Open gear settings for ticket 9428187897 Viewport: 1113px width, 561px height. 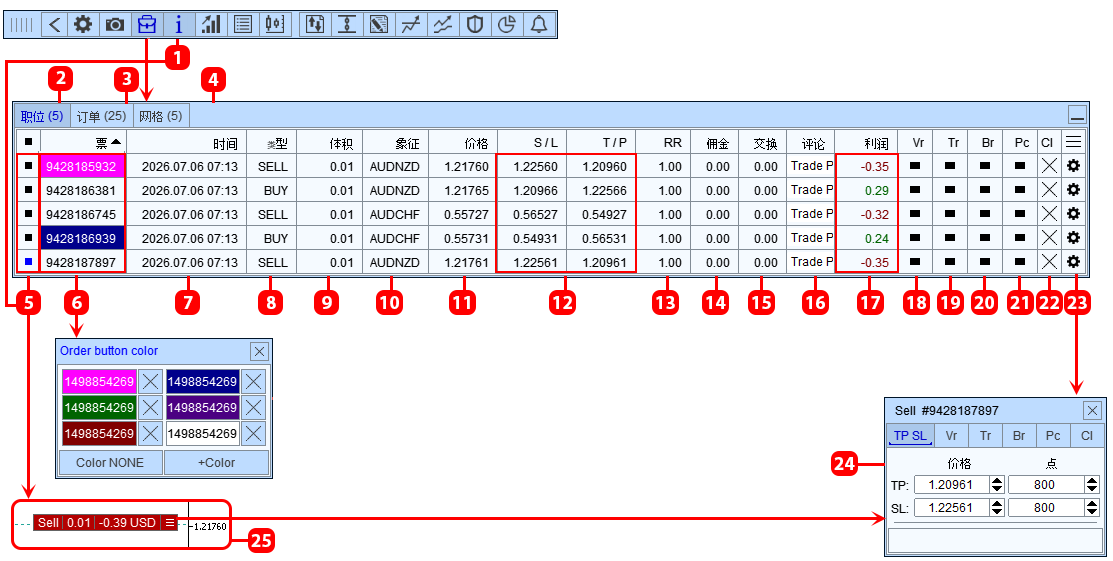coord(1073,262)
